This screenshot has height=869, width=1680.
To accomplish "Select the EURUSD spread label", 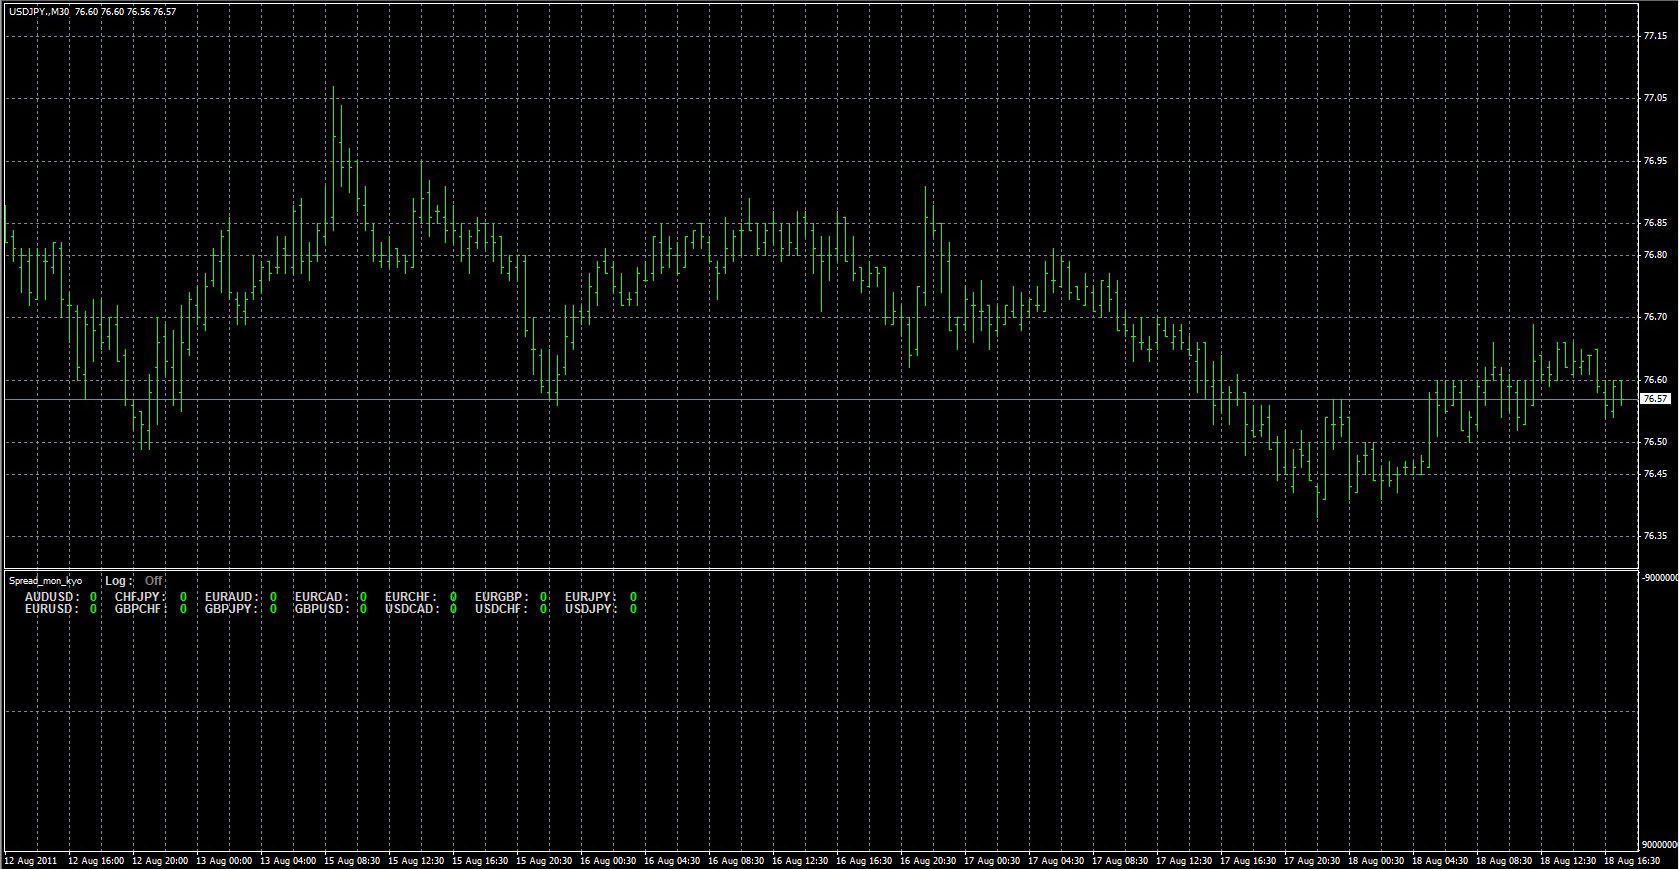I will 51,608.
